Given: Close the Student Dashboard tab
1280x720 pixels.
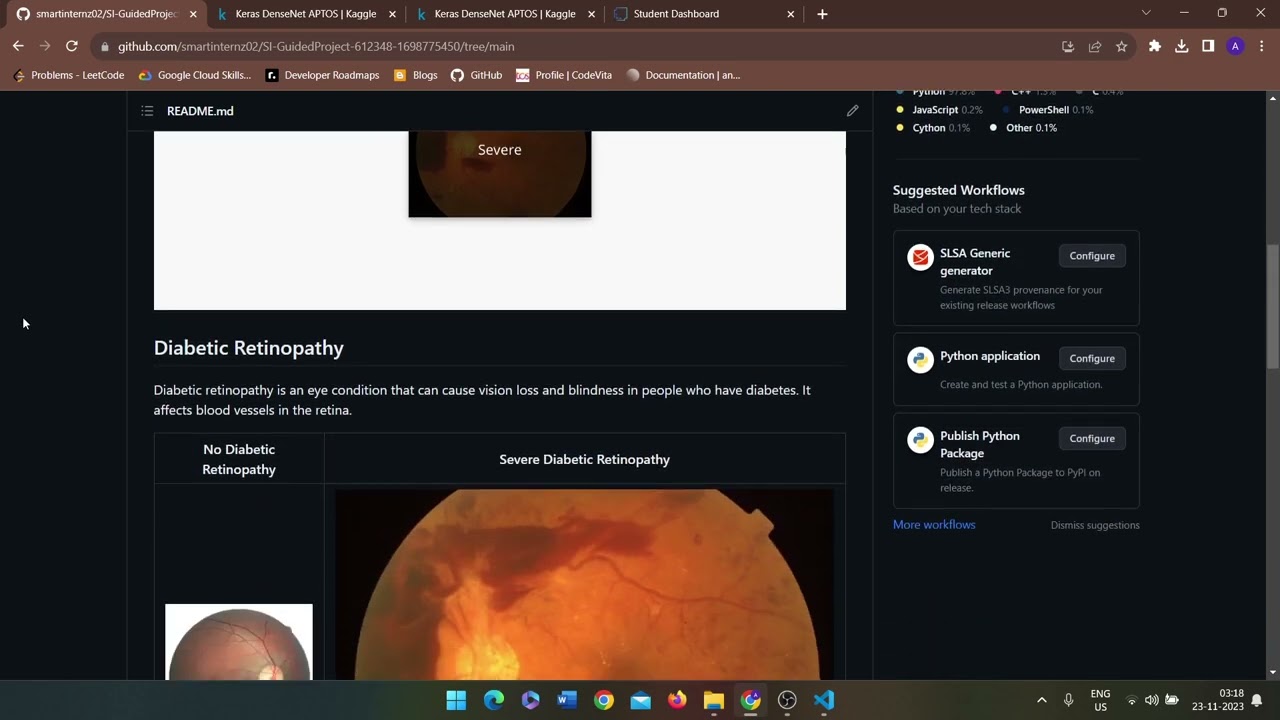Looking at the screenshot, I should [791, 14].
